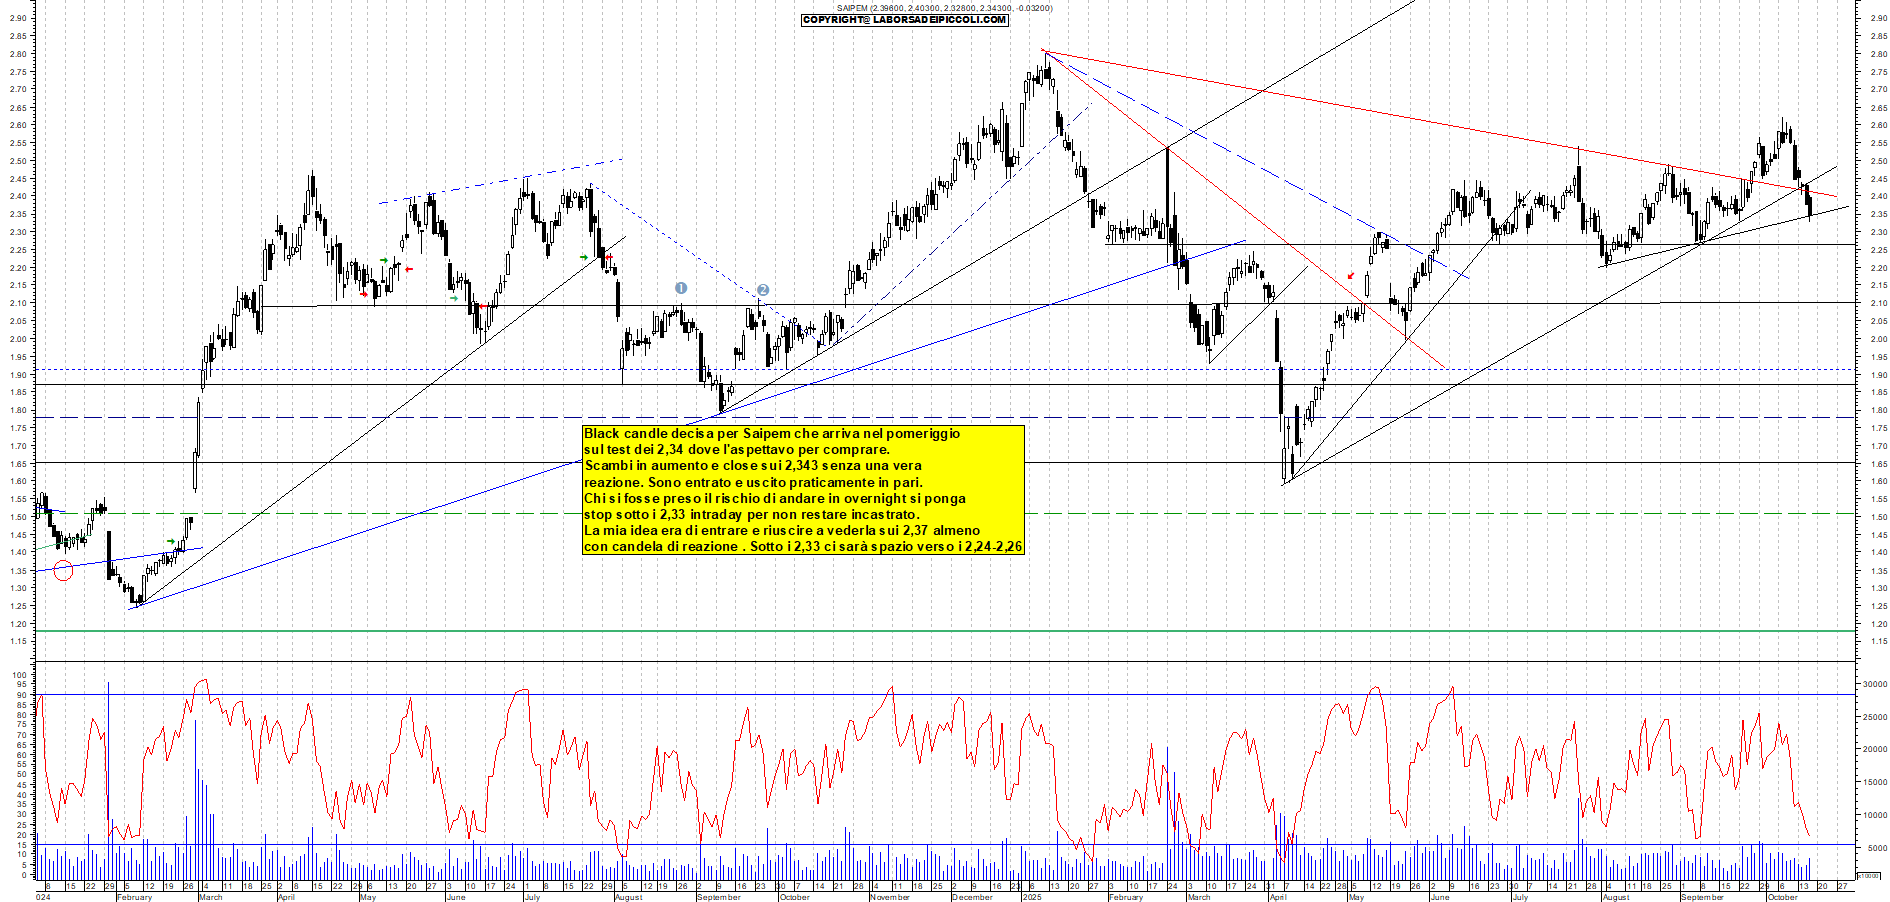Click the 2025 year label on time axis
The height and width of the screenshot is (902, 1890).
click(1031, 897)
